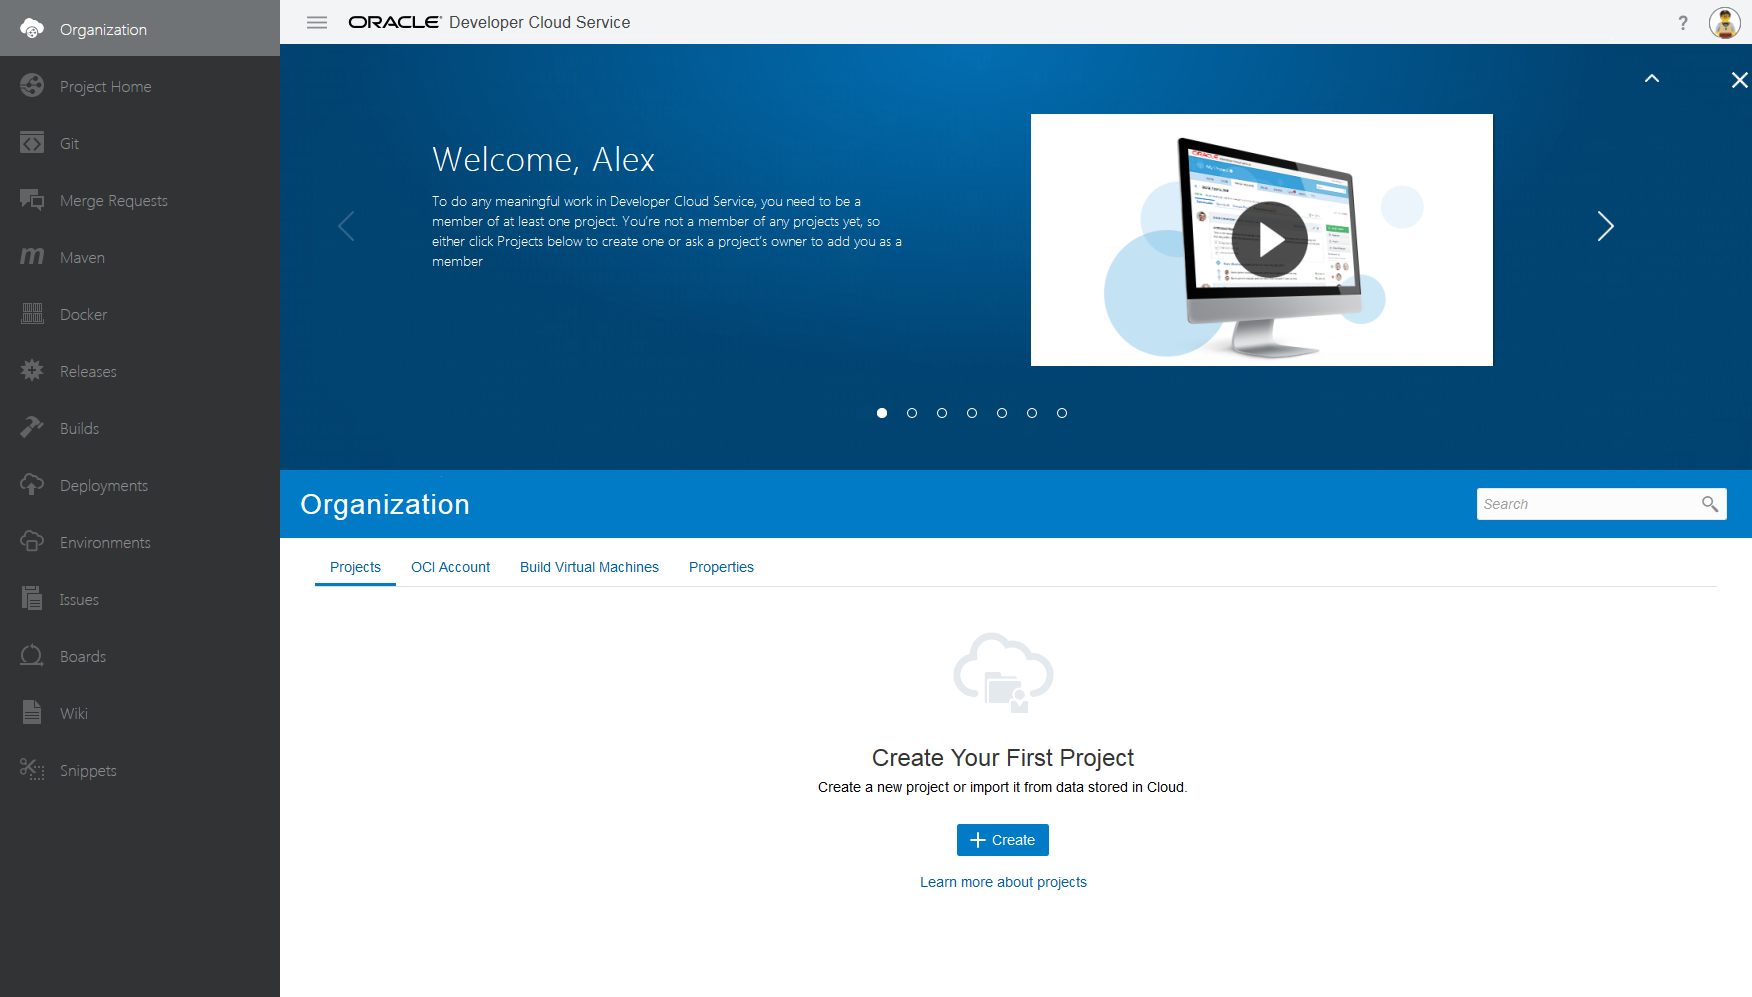Go to Merge Requests label
The width and height of the screenshot is (1752, 997).
pos(114,201)
